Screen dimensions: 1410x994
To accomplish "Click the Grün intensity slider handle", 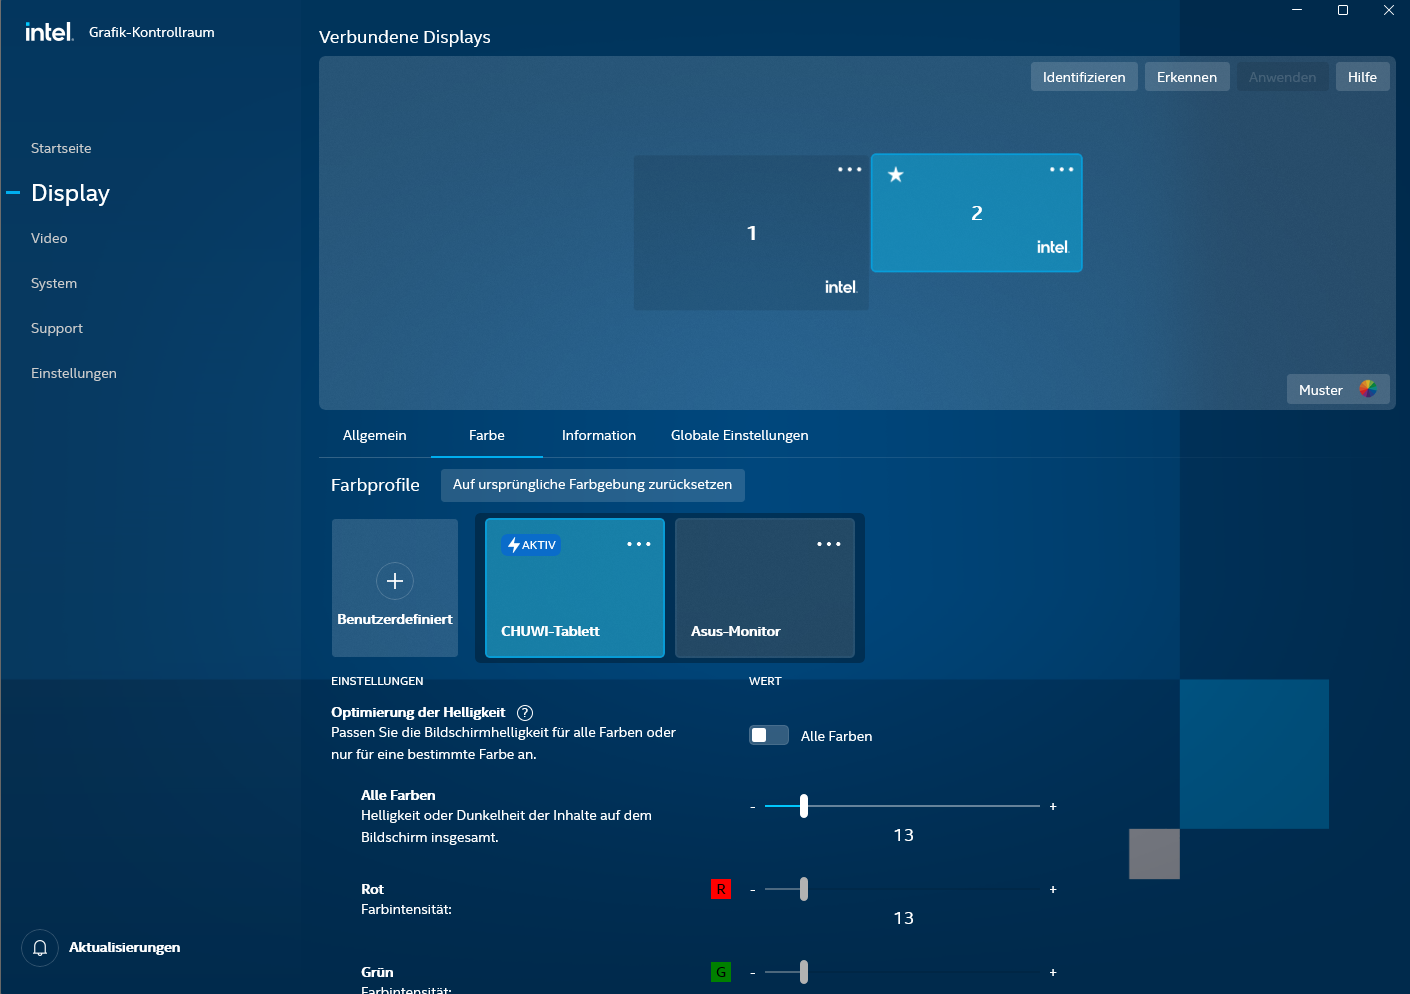I will 804,972.
